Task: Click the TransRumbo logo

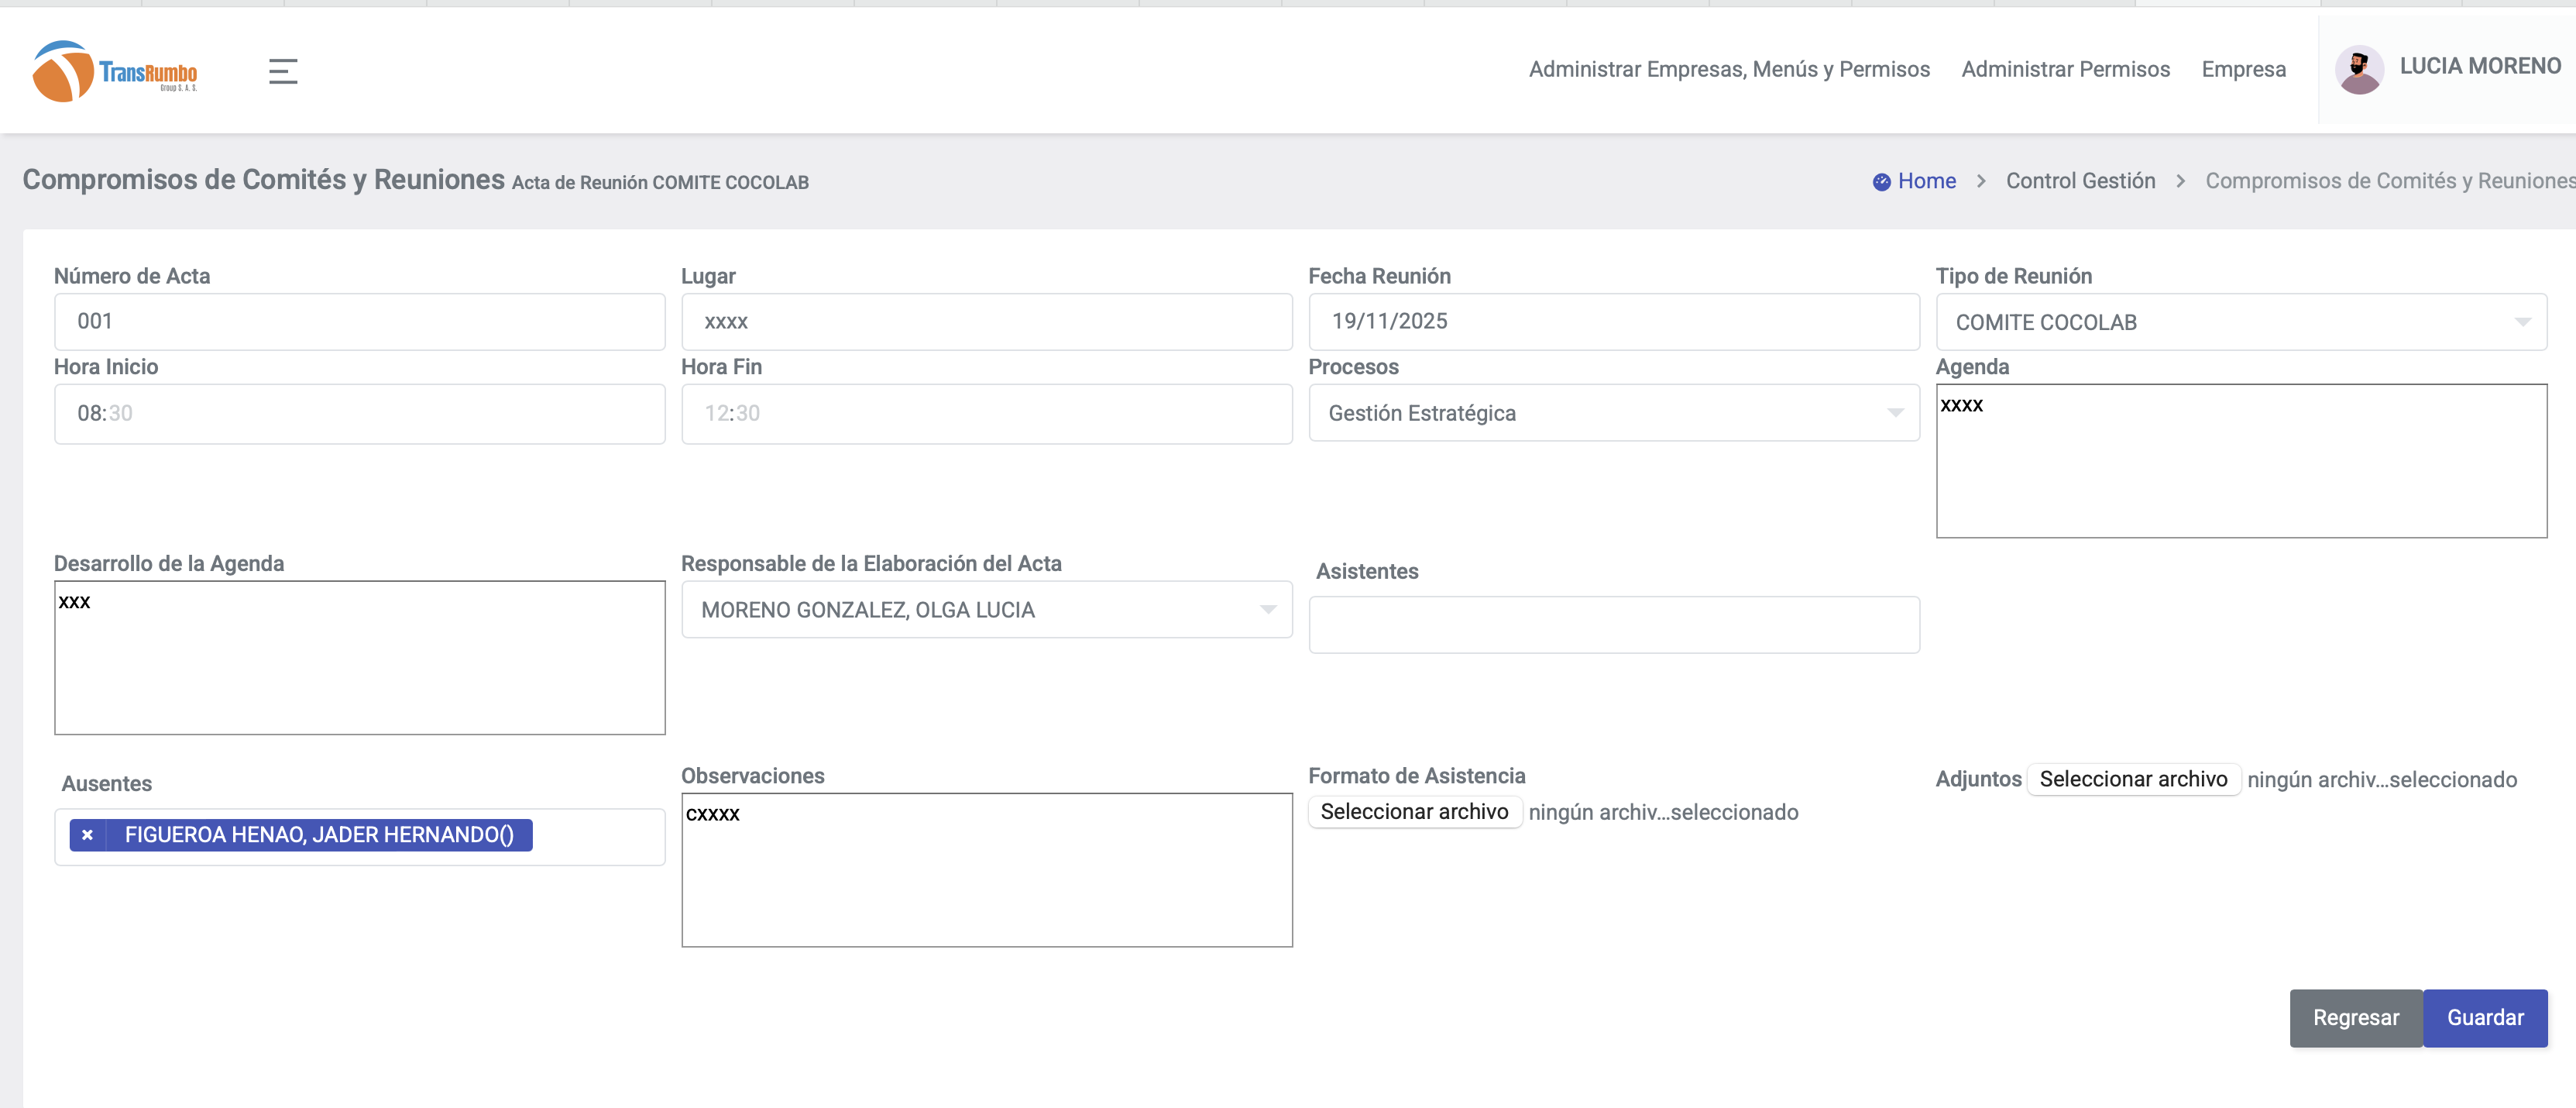Action: pos(114,71)
